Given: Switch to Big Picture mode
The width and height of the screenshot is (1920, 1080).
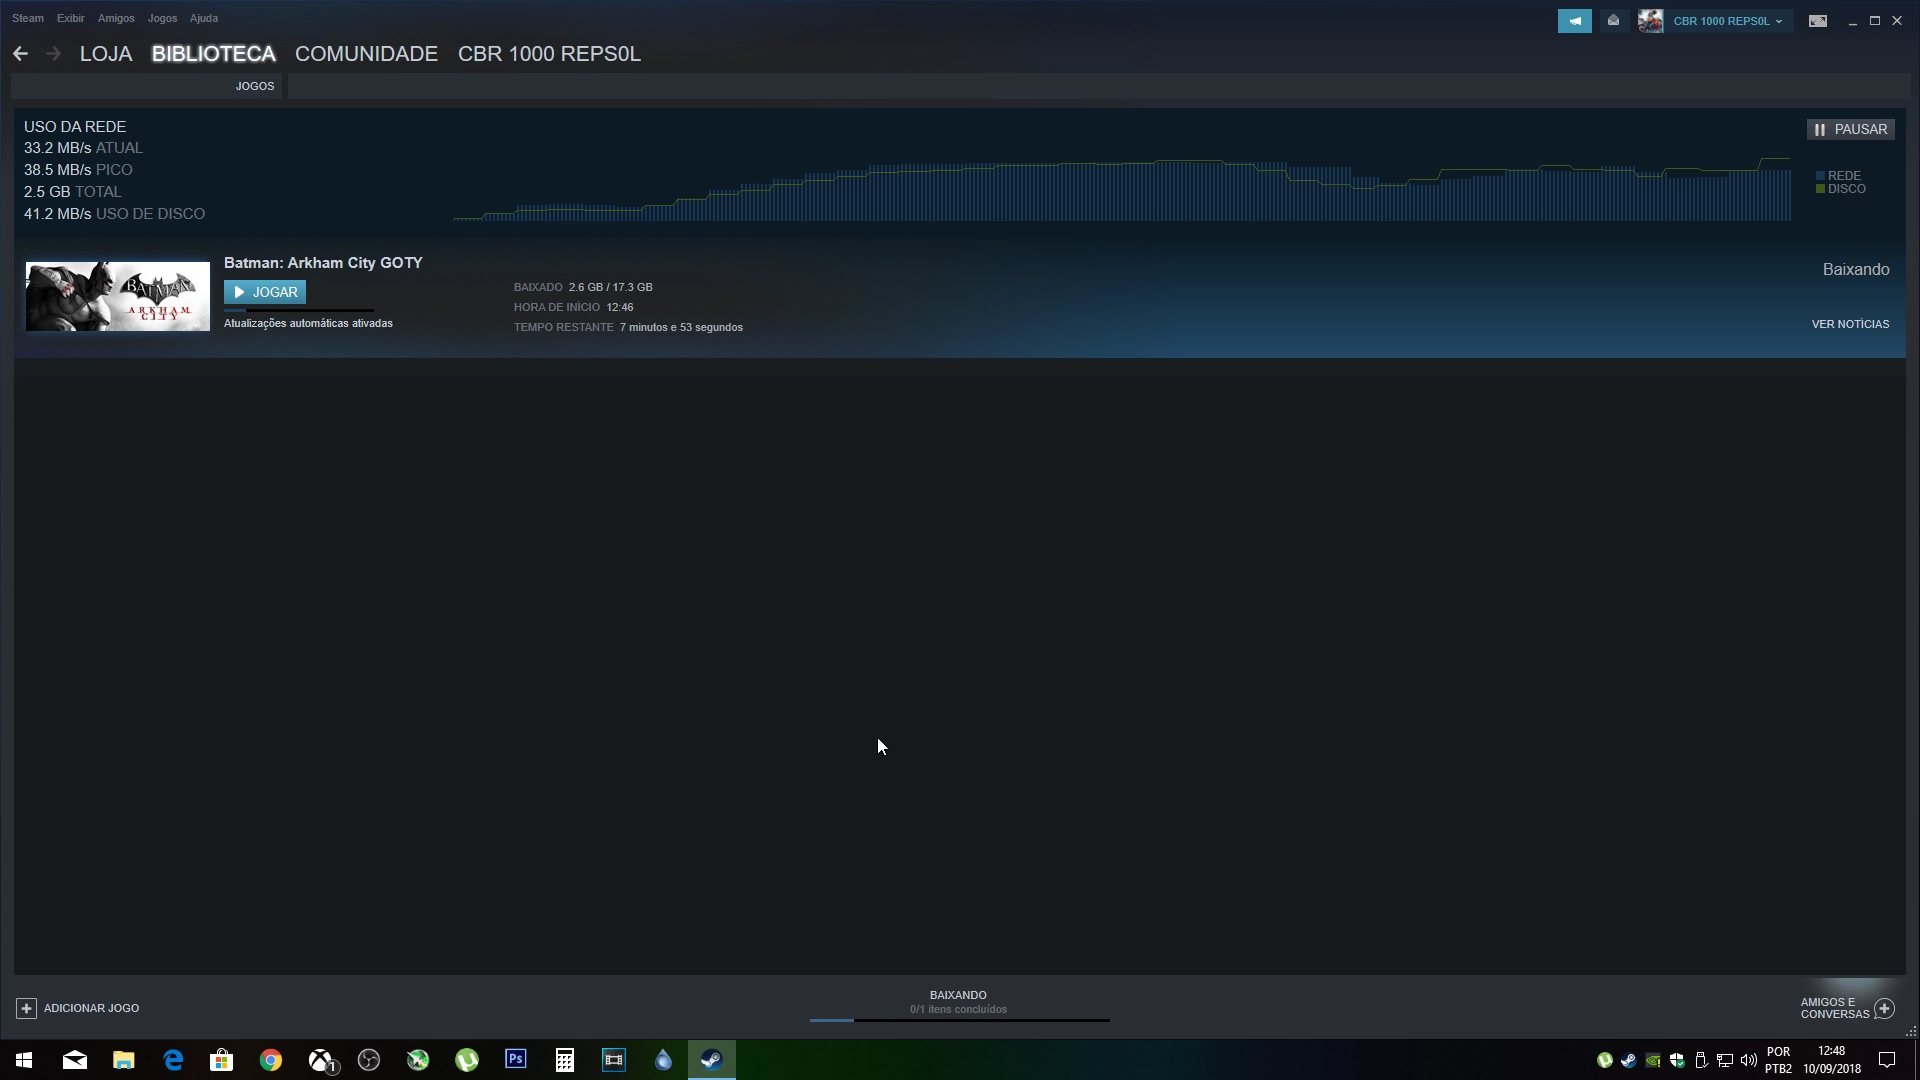Looking at the screenshot, I should (1817, 20).
